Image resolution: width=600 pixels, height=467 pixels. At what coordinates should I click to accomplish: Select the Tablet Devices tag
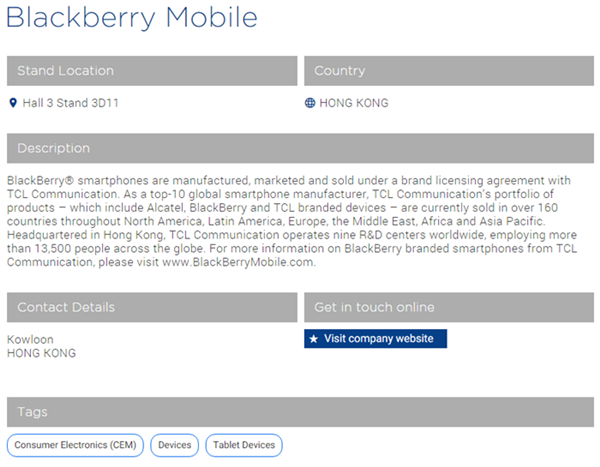click(244, 445)
